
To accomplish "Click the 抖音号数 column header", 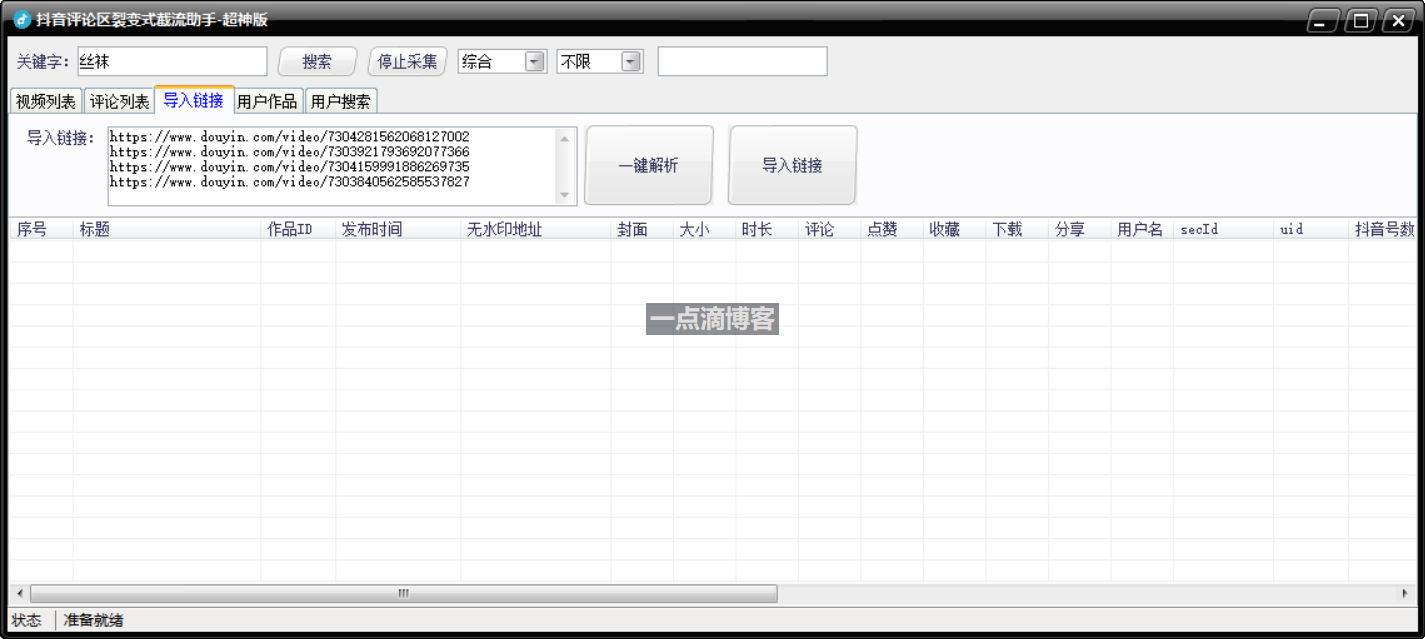I will [1383, 229].
